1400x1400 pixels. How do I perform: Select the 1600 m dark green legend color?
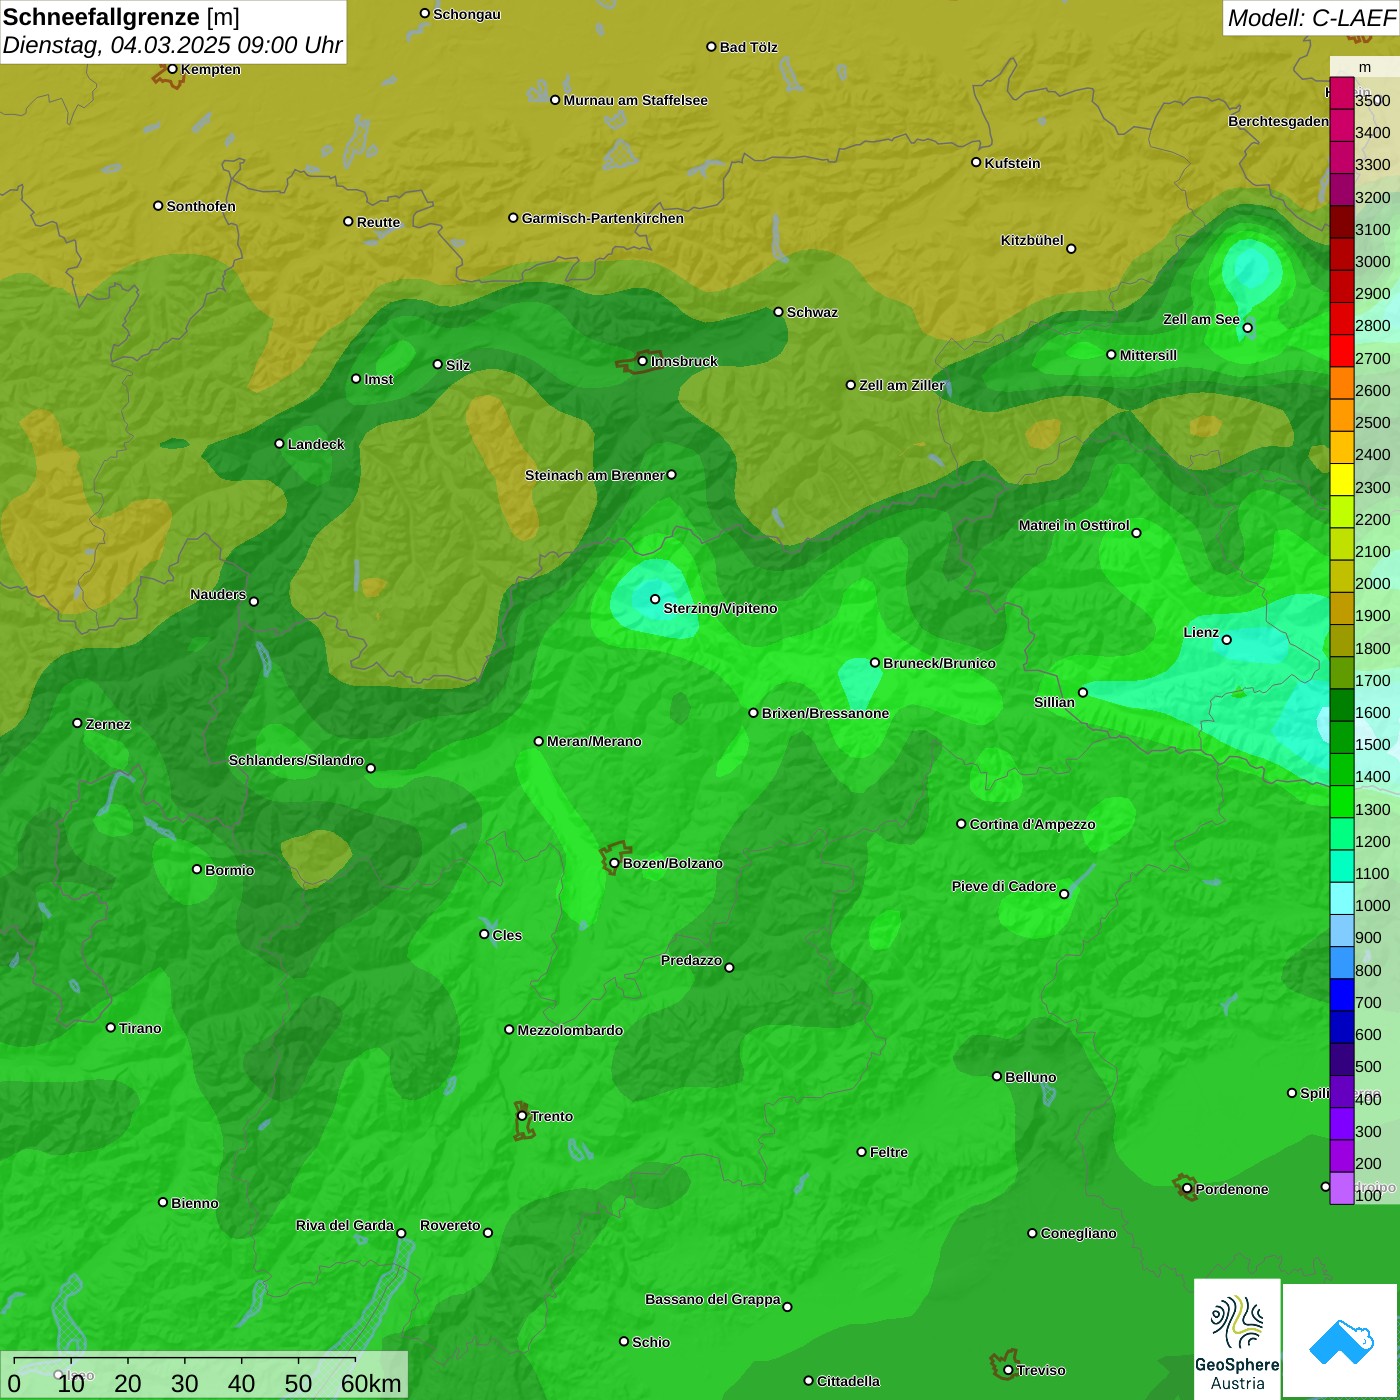point(1341,706)
